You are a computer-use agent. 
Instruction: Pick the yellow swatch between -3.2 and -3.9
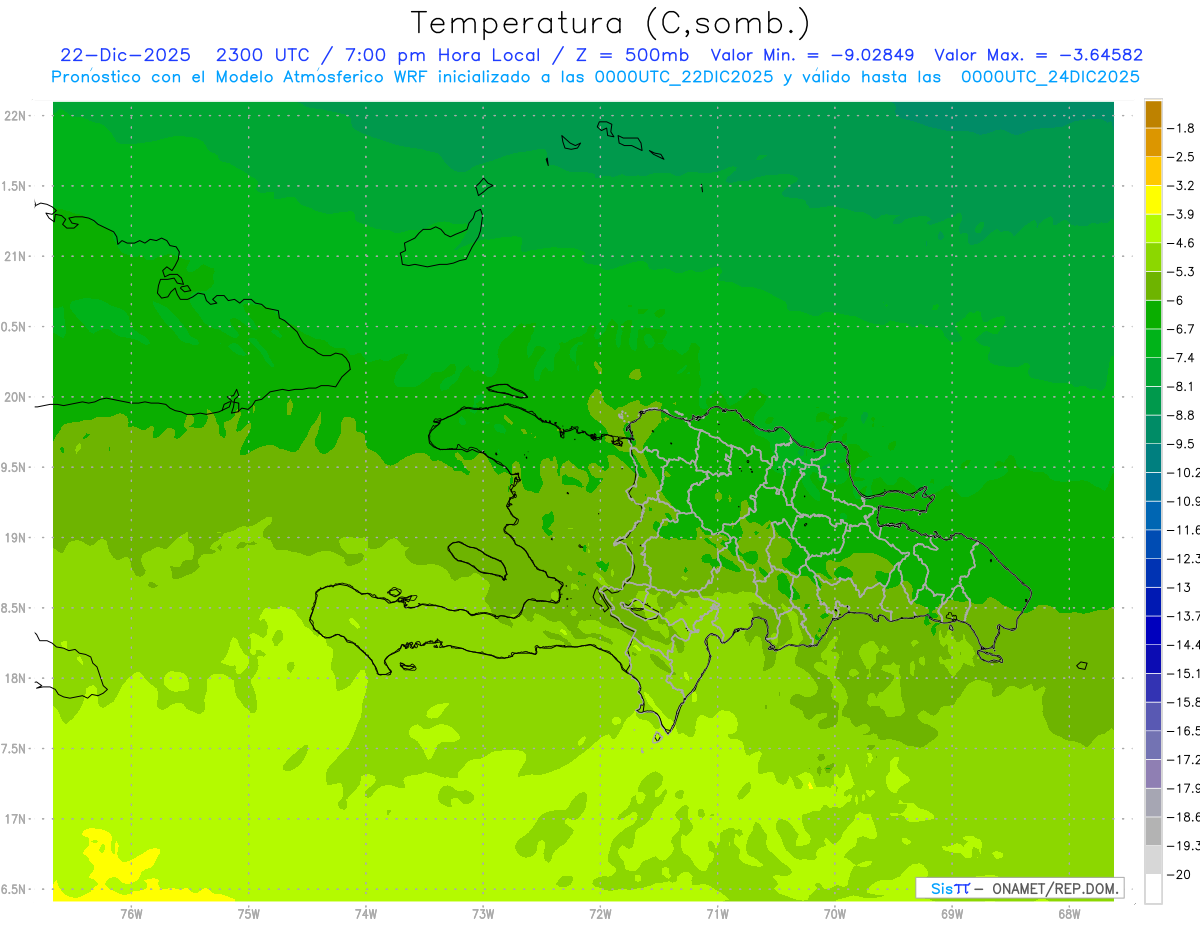[x=1153, y=200]
